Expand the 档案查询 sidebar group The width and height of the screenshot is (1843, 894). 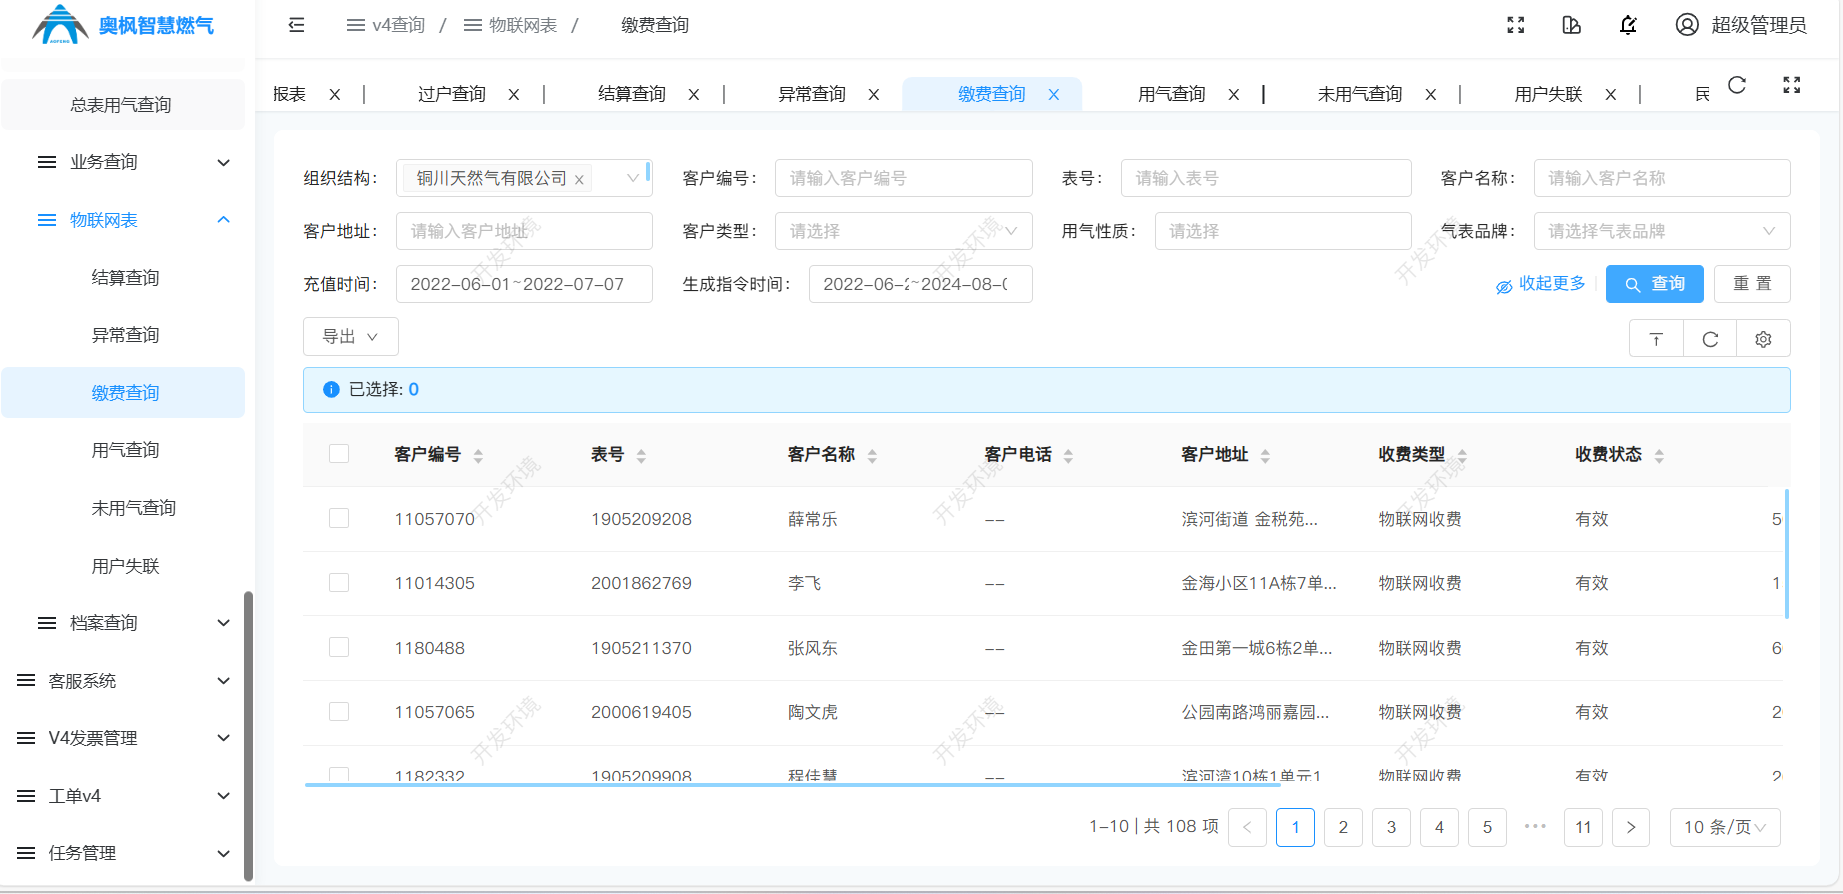[123, 623]
